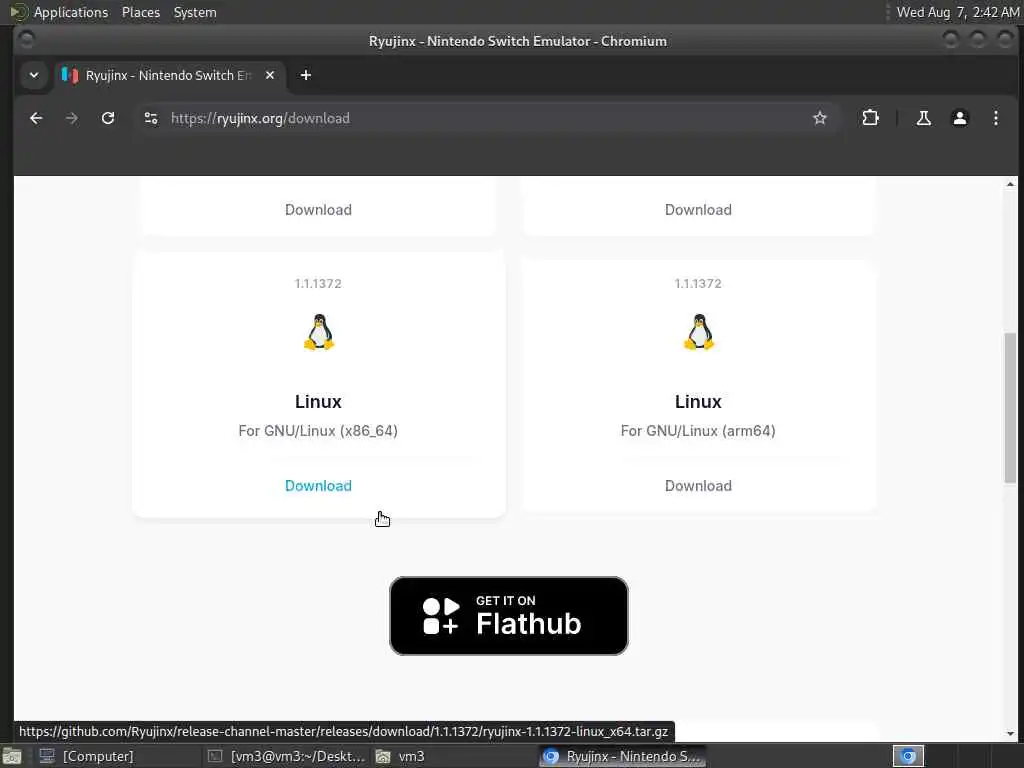Select the Ryujinx - Nintendo Switch Emulator tab
Screen dimensions: 1024x768
click(168, 75)
